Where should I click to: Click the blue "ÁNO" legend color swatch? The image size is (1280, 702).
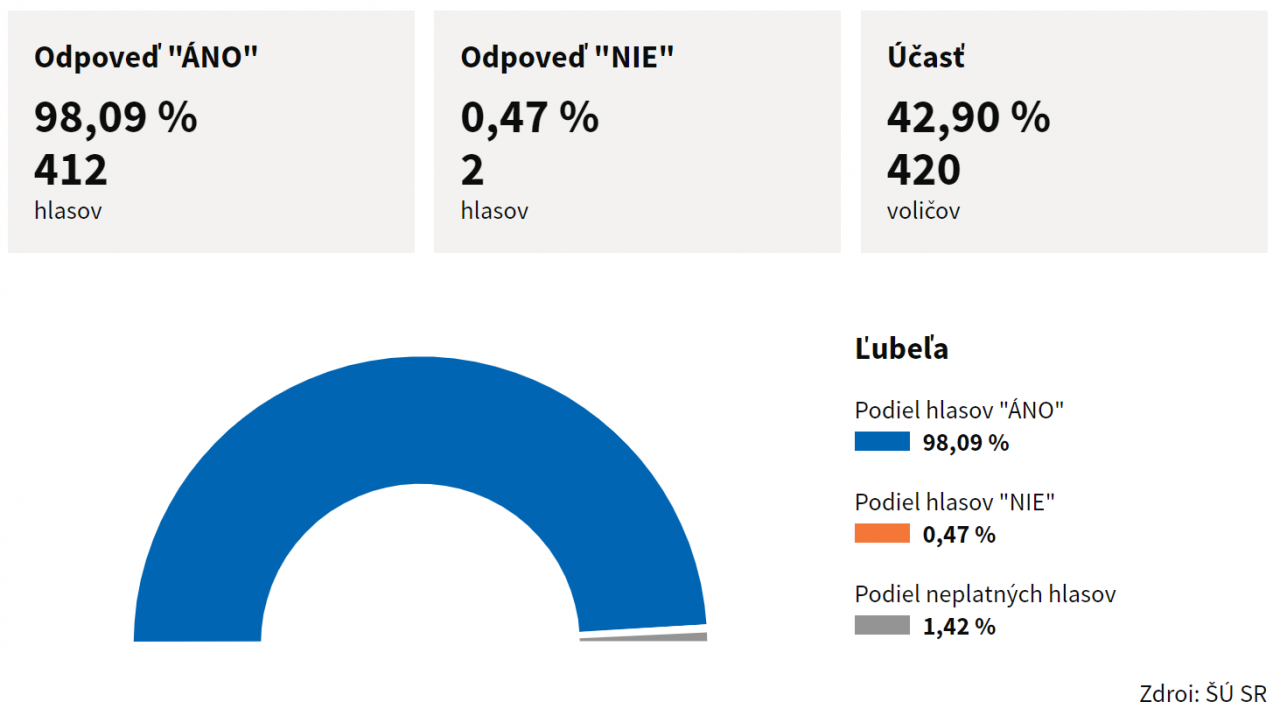pyautogui.click(x=882, y=442)
